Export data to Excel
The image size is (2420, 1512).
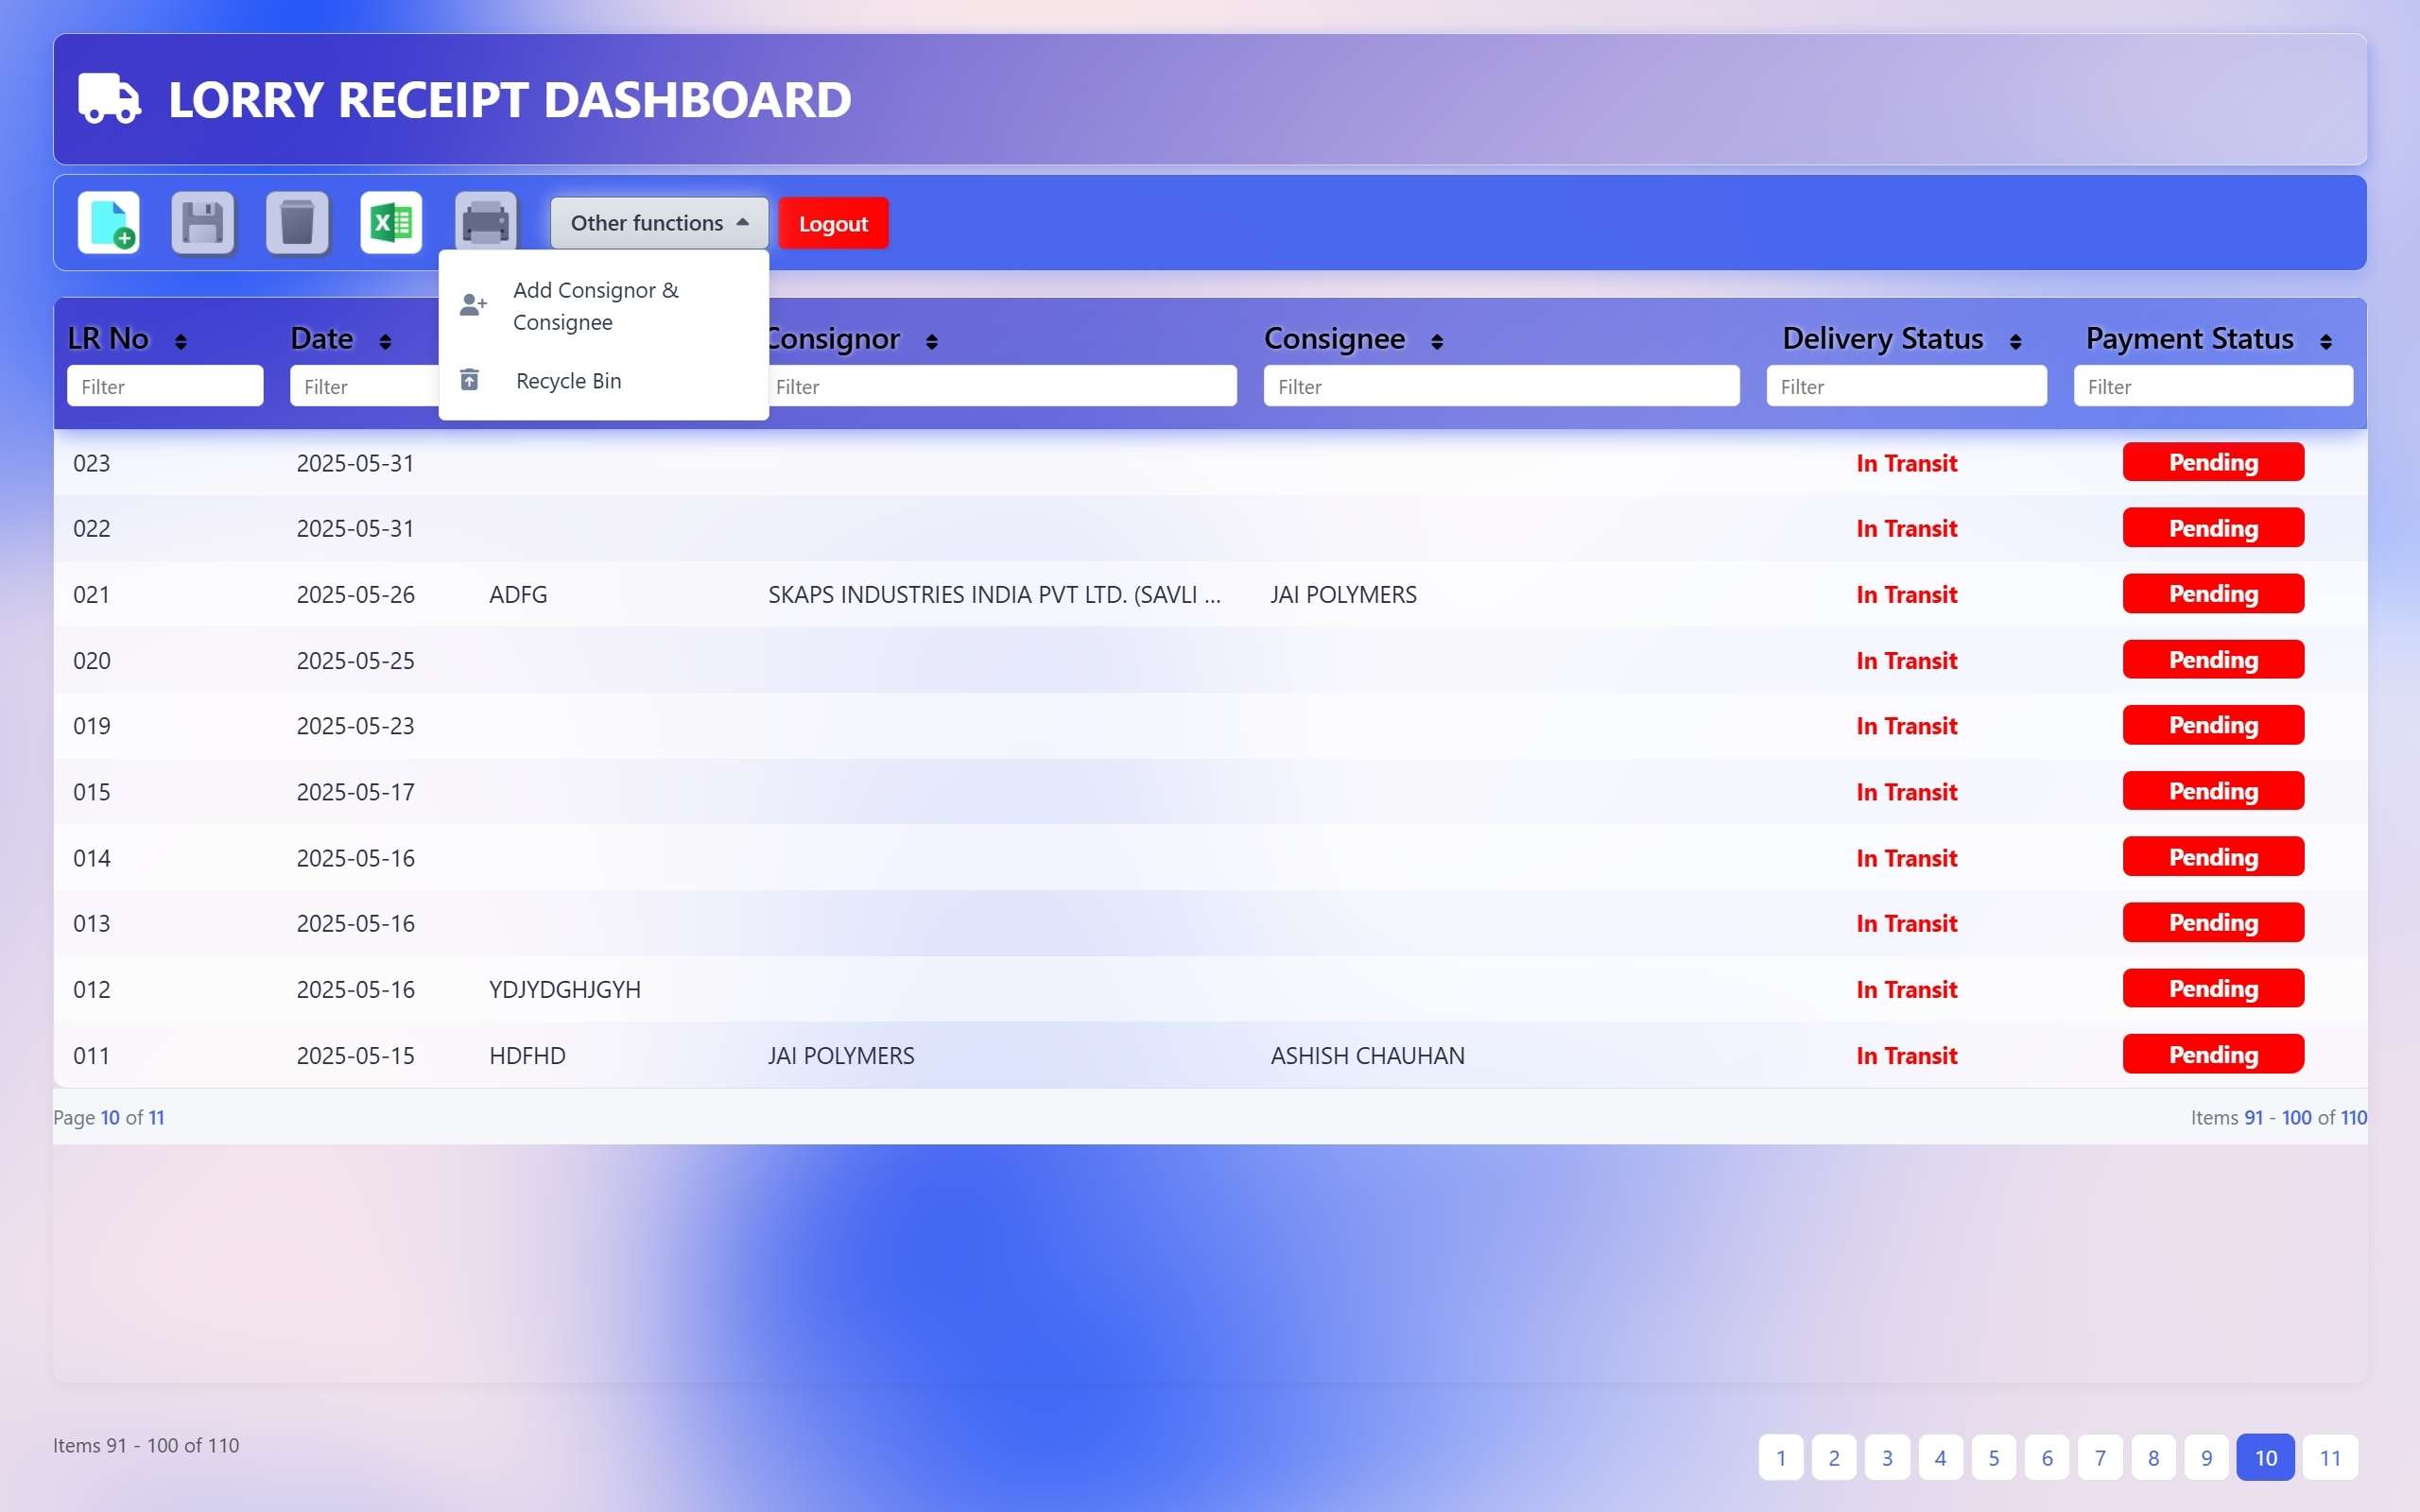(x=391, y=222)
